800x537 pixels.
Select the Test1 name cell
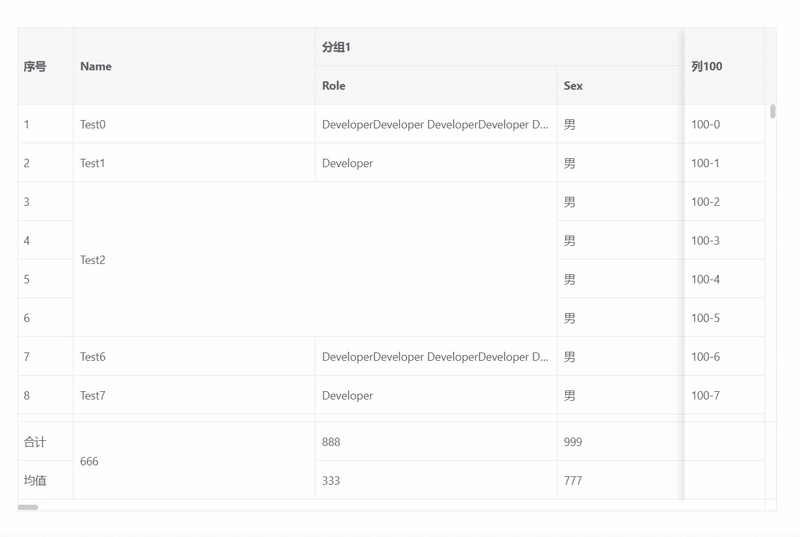coord(194,163)
